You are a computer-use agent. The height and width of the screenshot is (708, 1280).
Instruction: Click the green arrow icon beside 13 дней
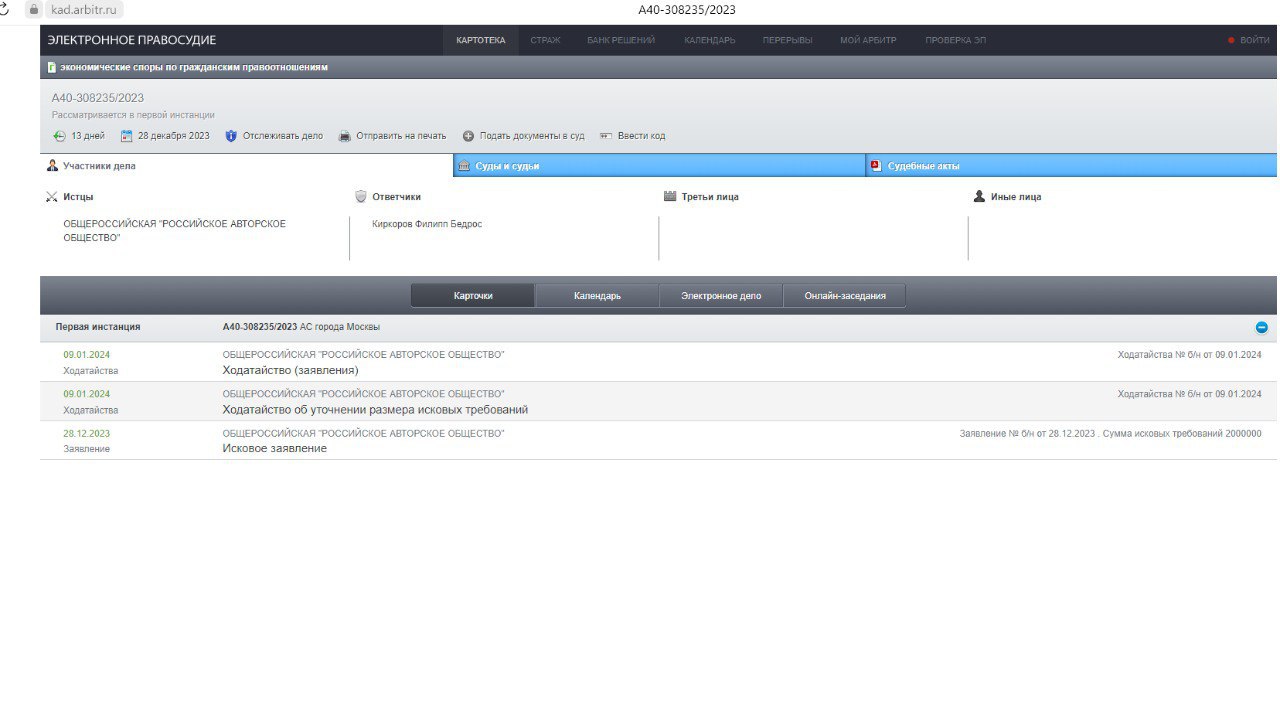pos(60,136)
